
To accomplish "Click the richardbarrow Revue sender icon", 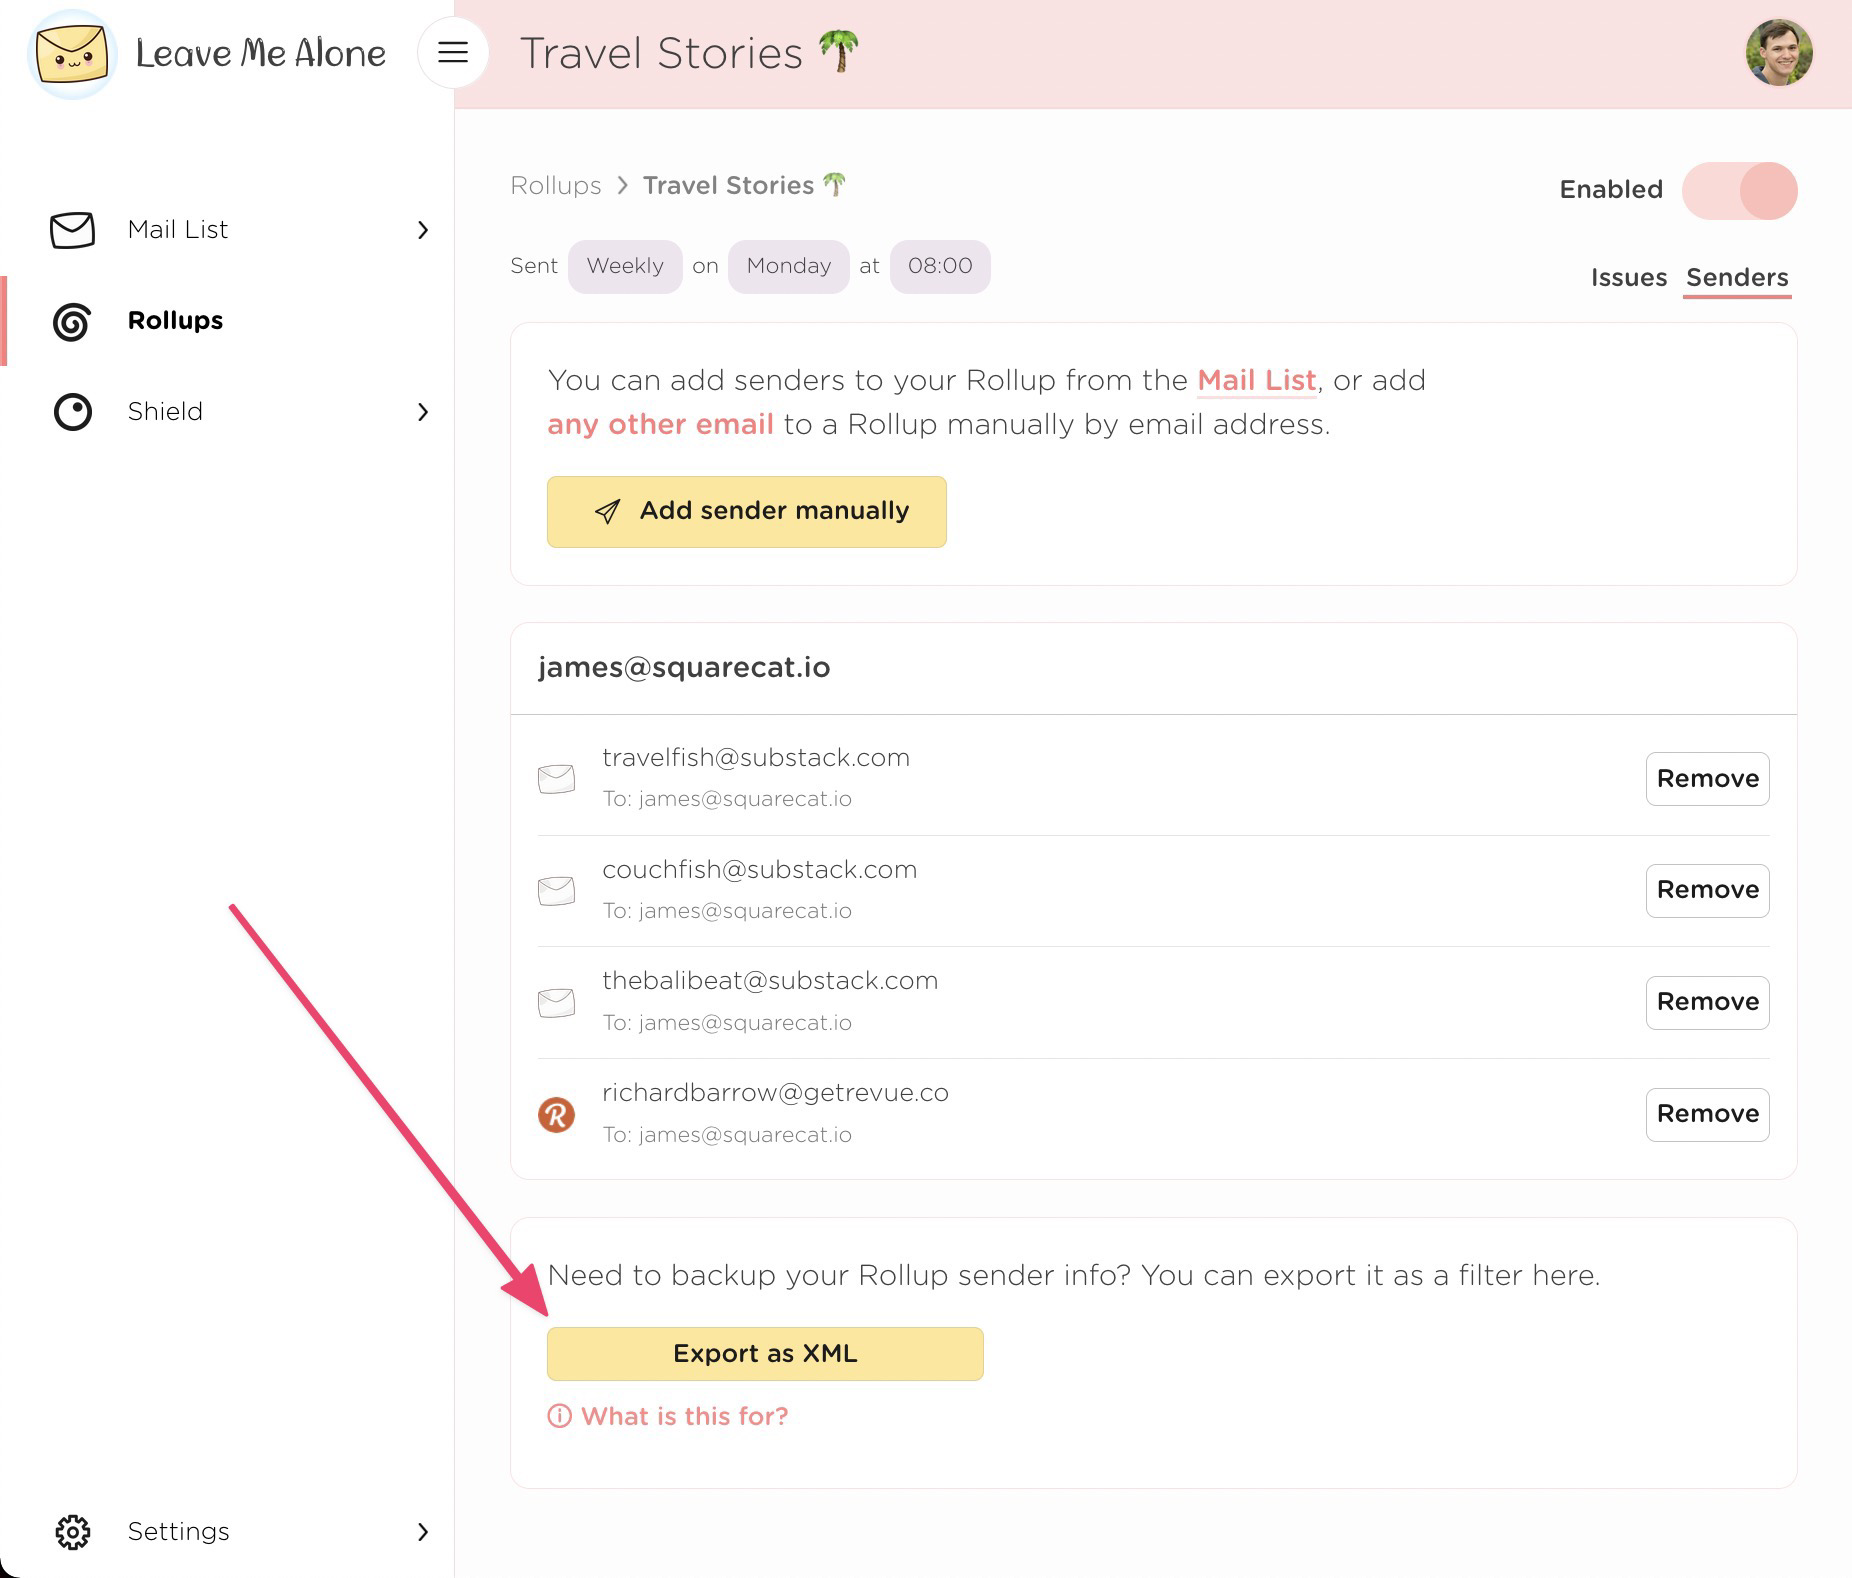I will coord(556,1114).
